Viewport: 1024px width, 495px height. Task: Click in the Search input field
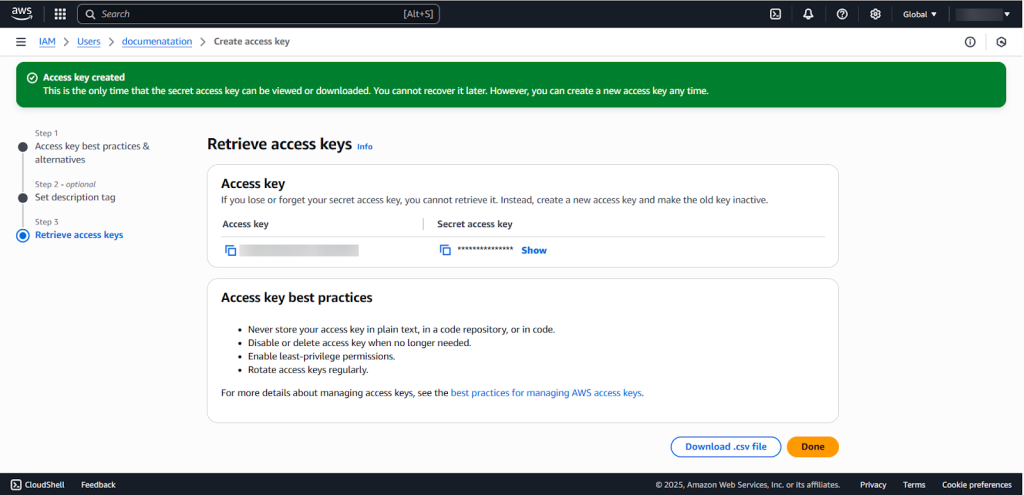pos(260,14)
